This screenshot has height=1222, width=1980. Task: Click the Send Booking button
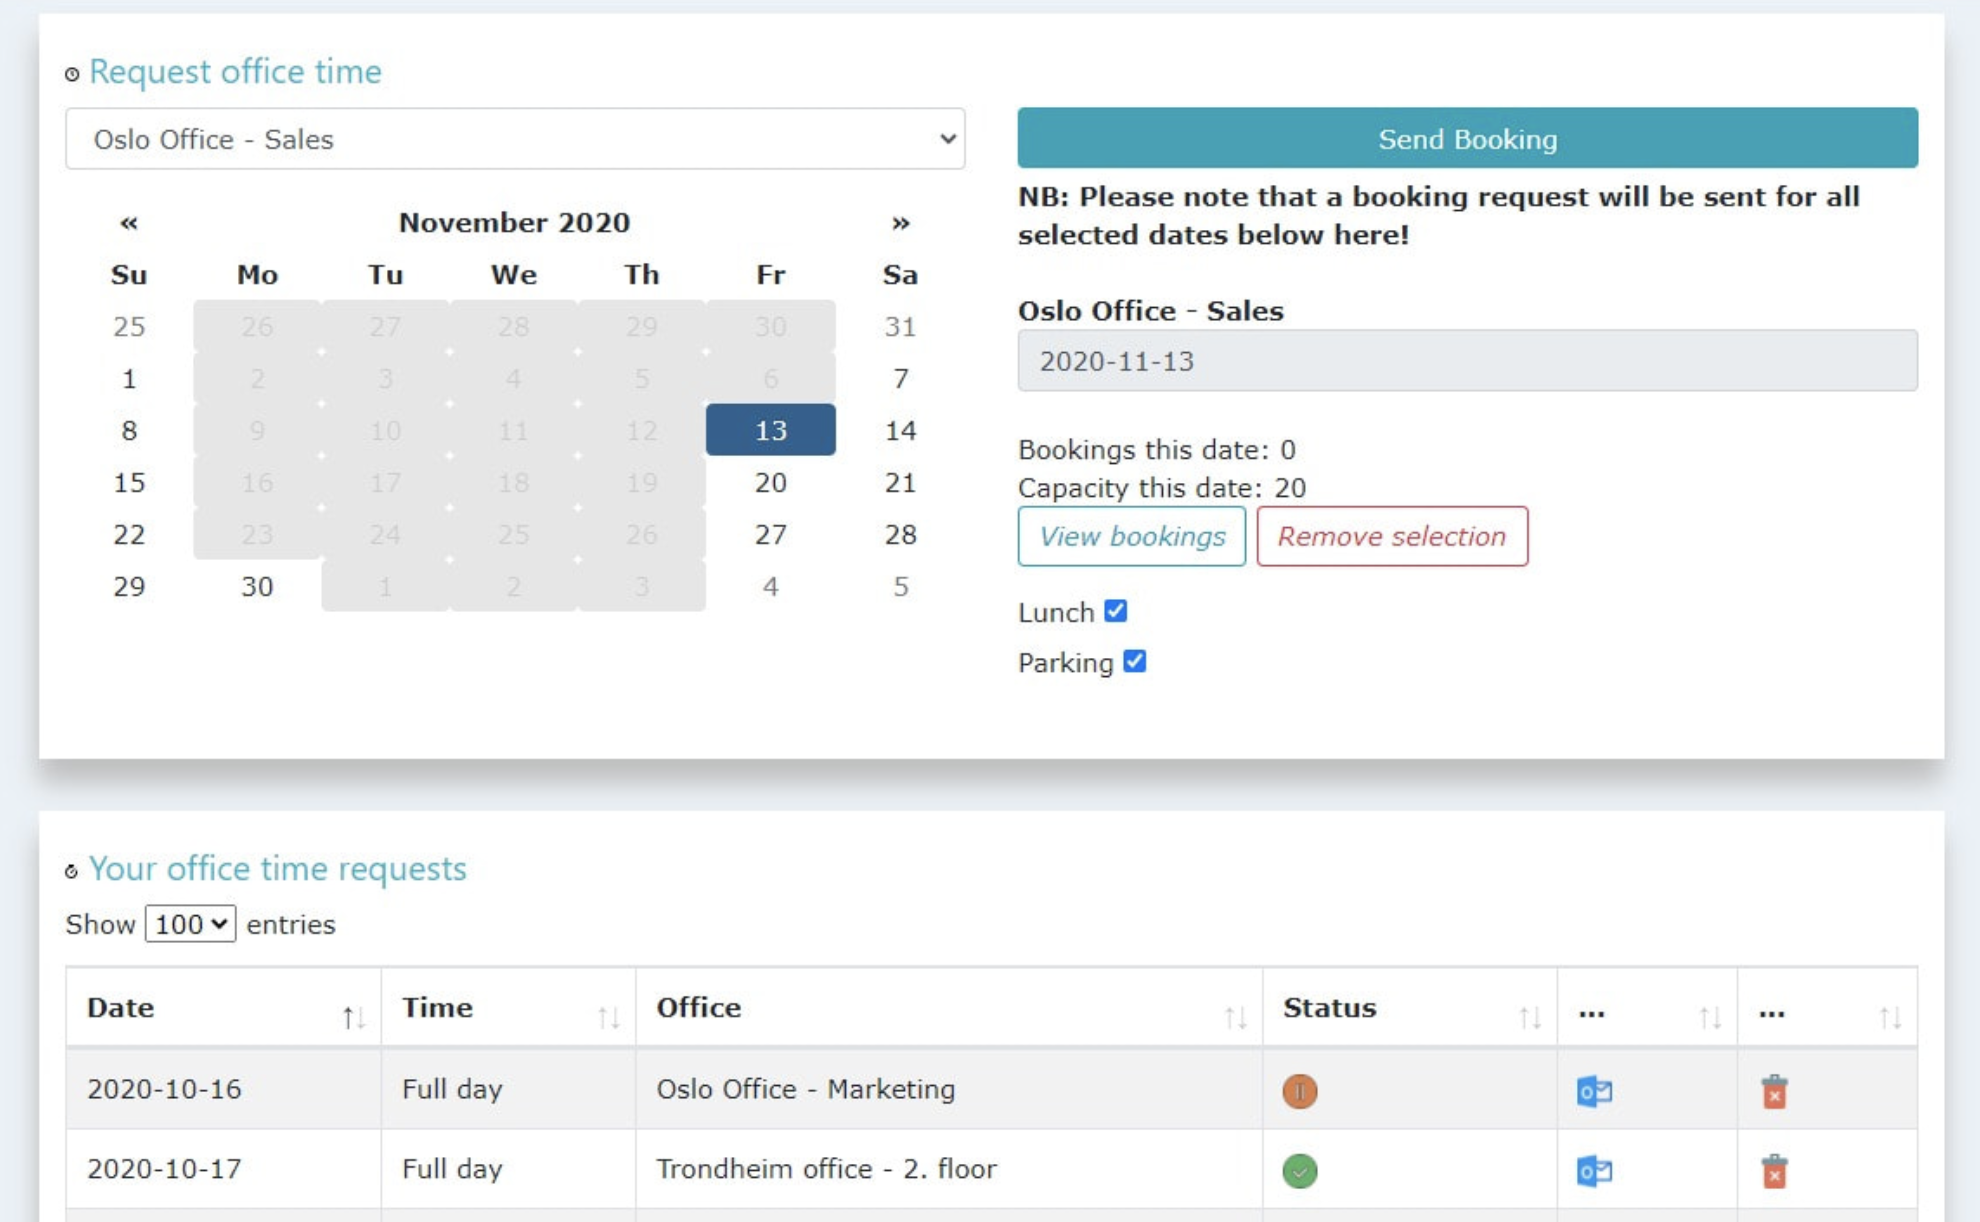(x=1467, y=139)
